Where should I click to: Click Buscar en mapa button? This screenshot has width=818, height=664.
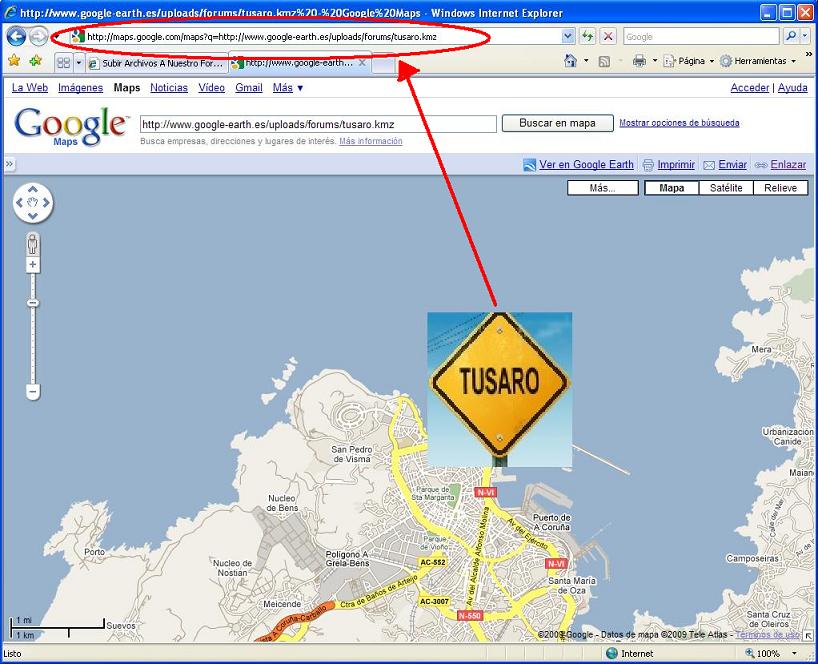(558, 123)
